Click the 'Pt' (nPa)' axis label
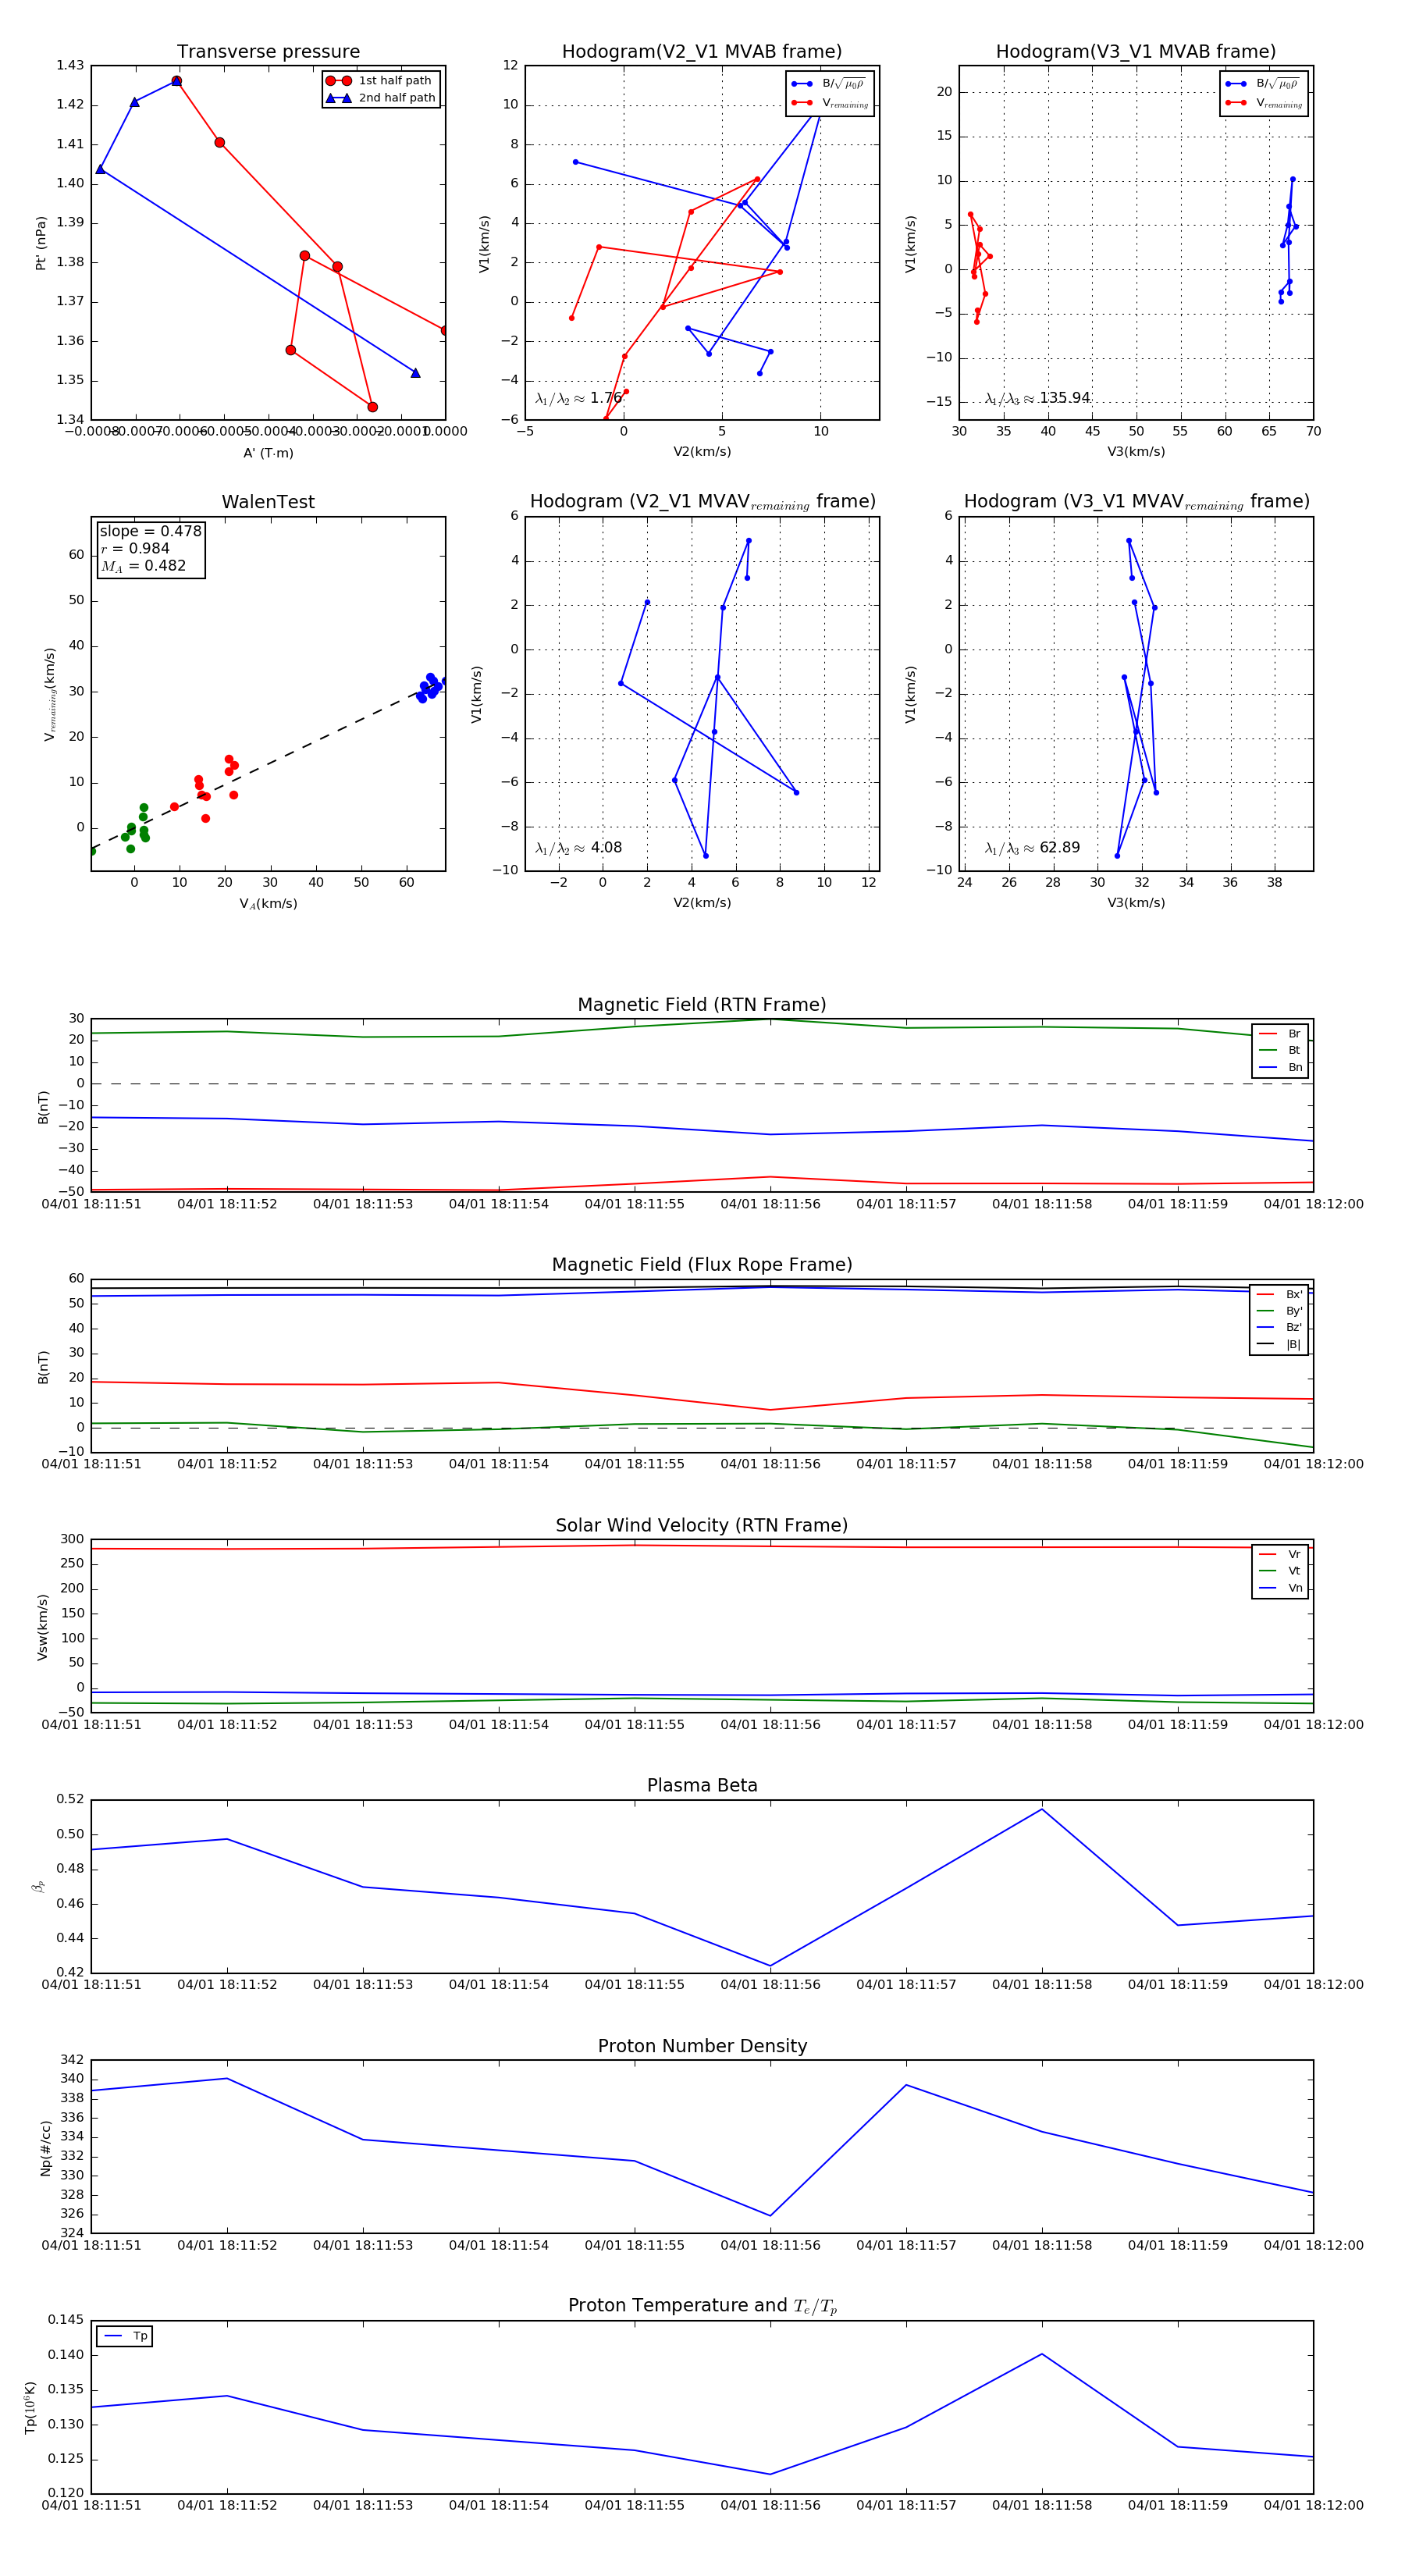The height and width of the screenshot is (2576, 1405). 41,243
